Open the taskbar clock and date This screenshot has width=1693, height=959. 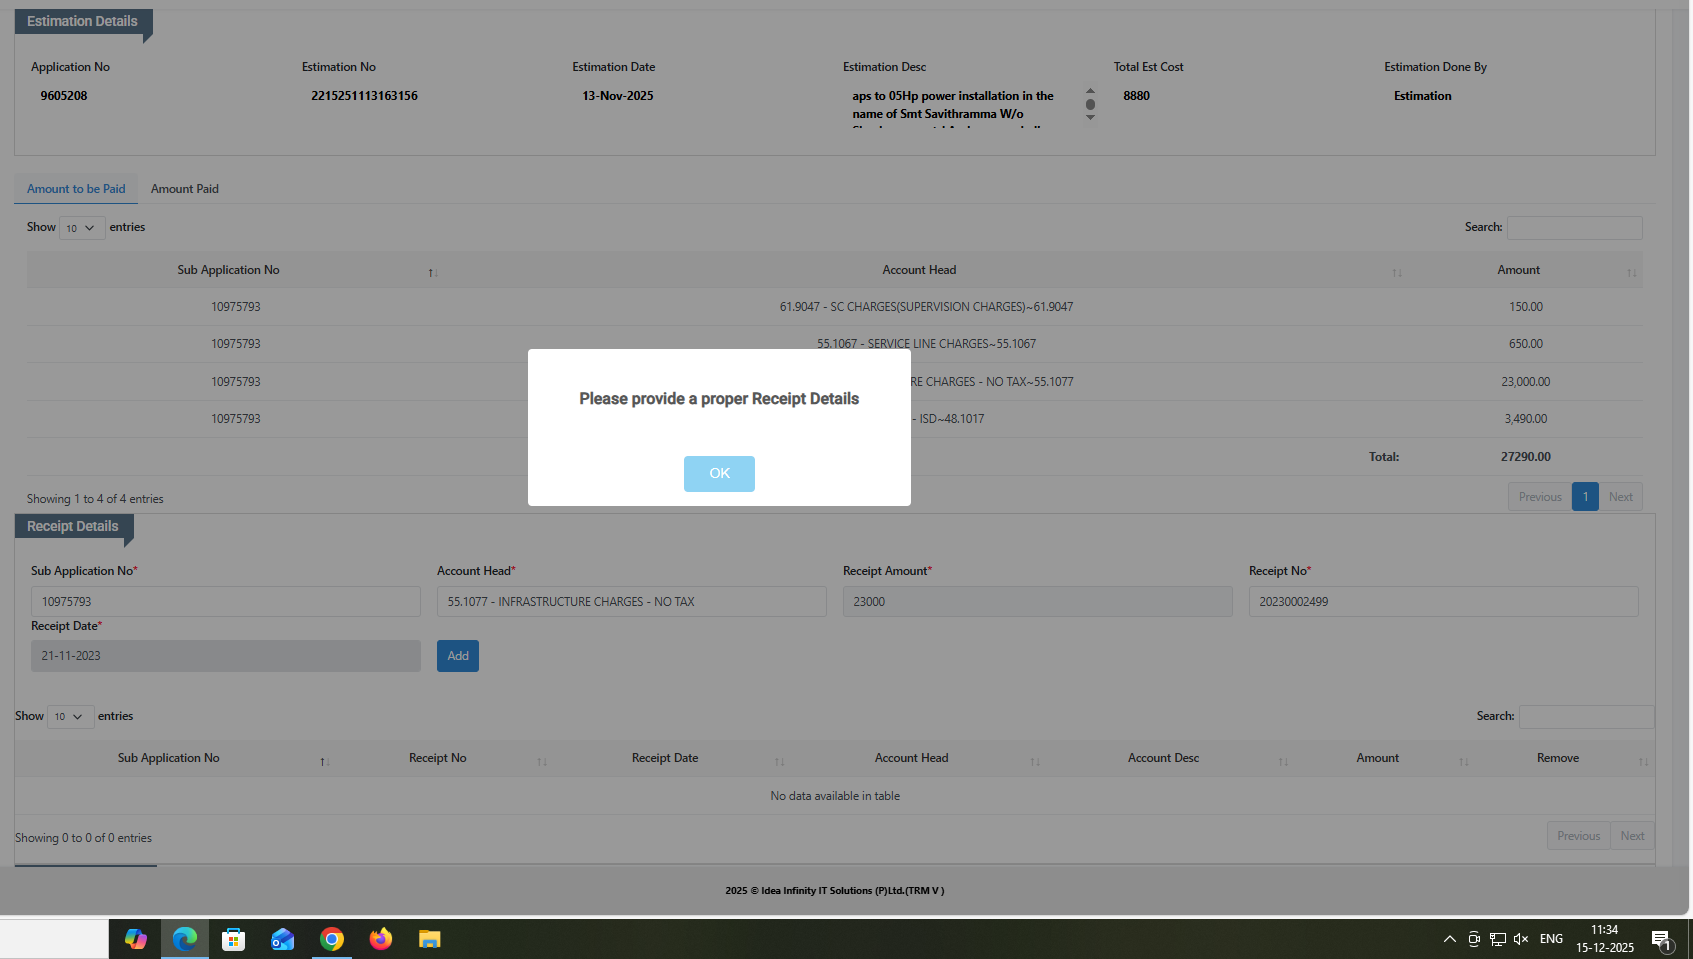point(1605,939)
